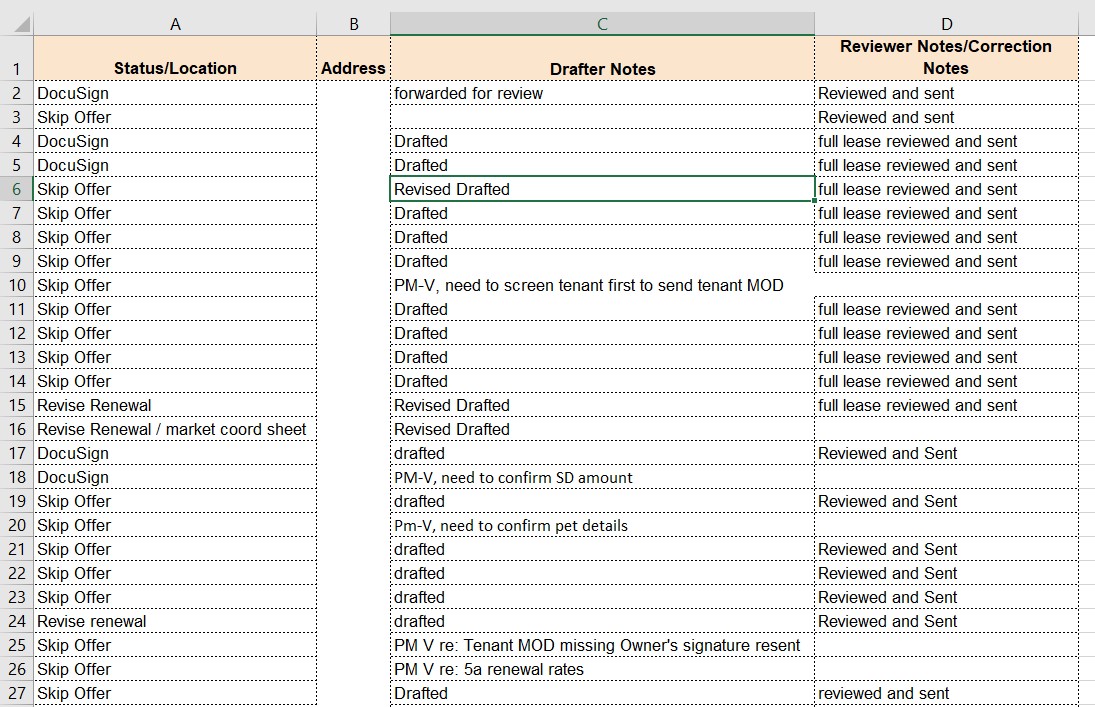This screenshot has height=707, width=1095.
Task: Select Skip Offer cell in row 23
Action: [175, 597]
